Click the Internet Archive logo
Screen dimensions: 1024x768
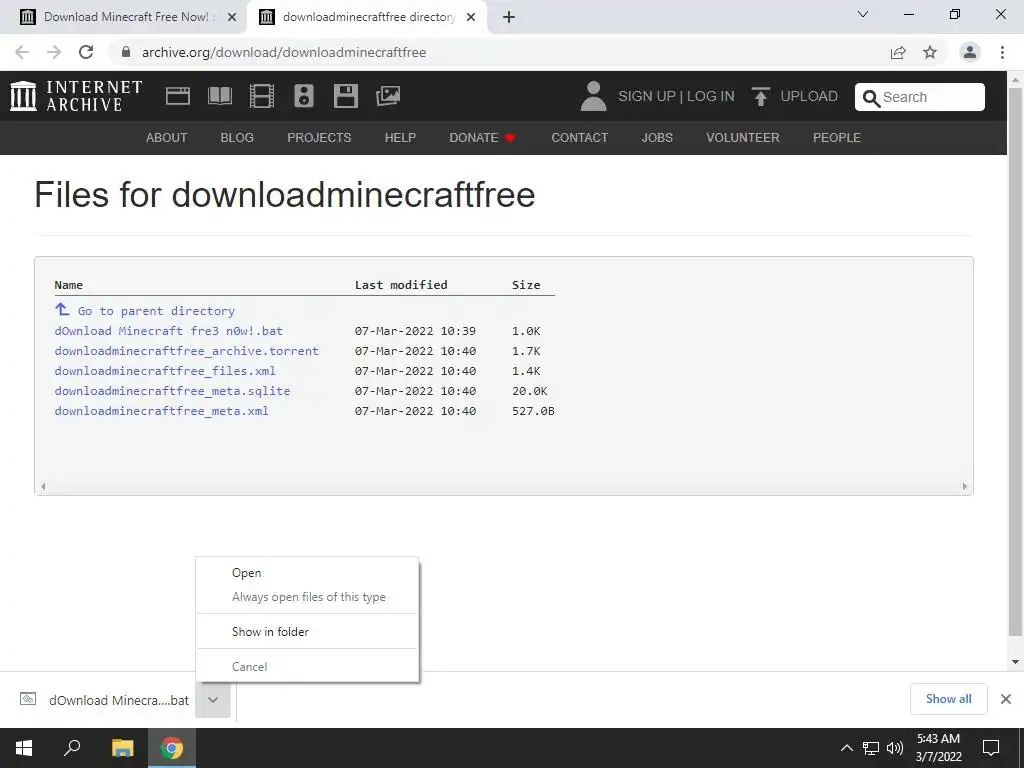(76, 96)
